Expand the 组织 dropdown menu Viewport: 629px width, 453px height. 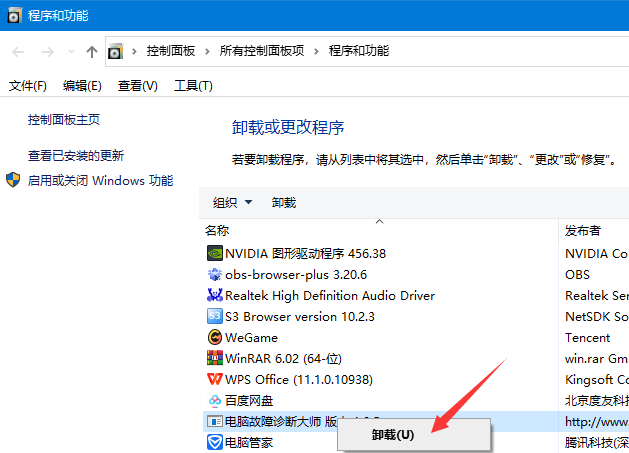[249, 202]
